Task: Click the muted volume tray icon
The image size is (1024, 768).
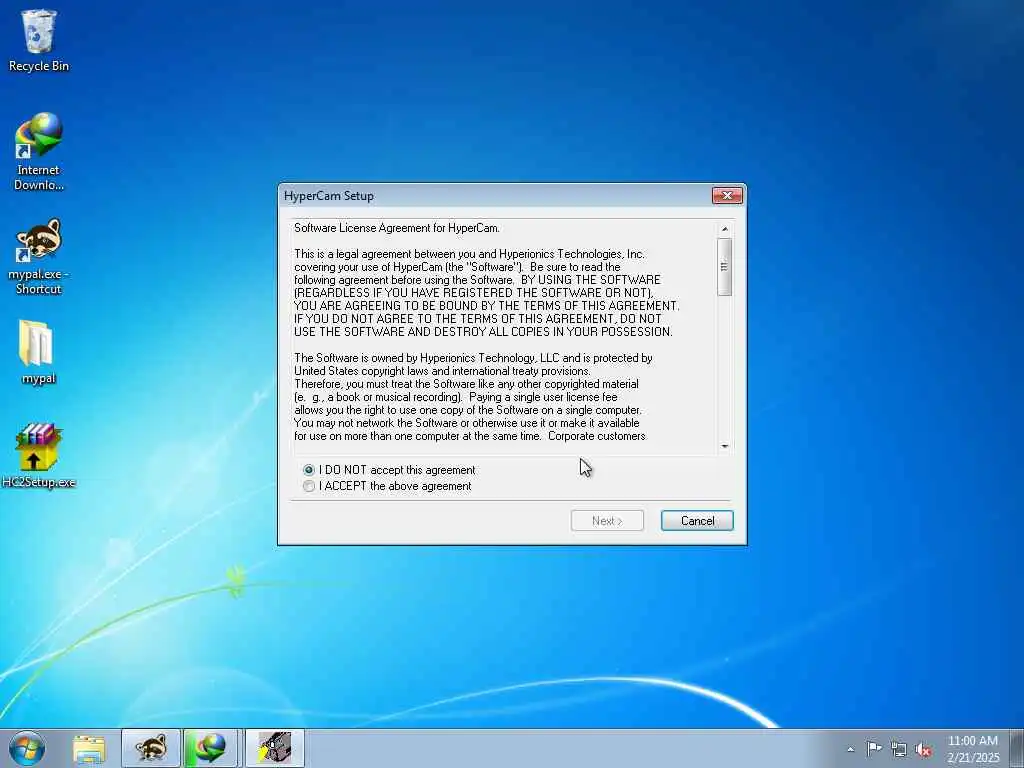Action: pyautogui.click(x=923, y=750)
